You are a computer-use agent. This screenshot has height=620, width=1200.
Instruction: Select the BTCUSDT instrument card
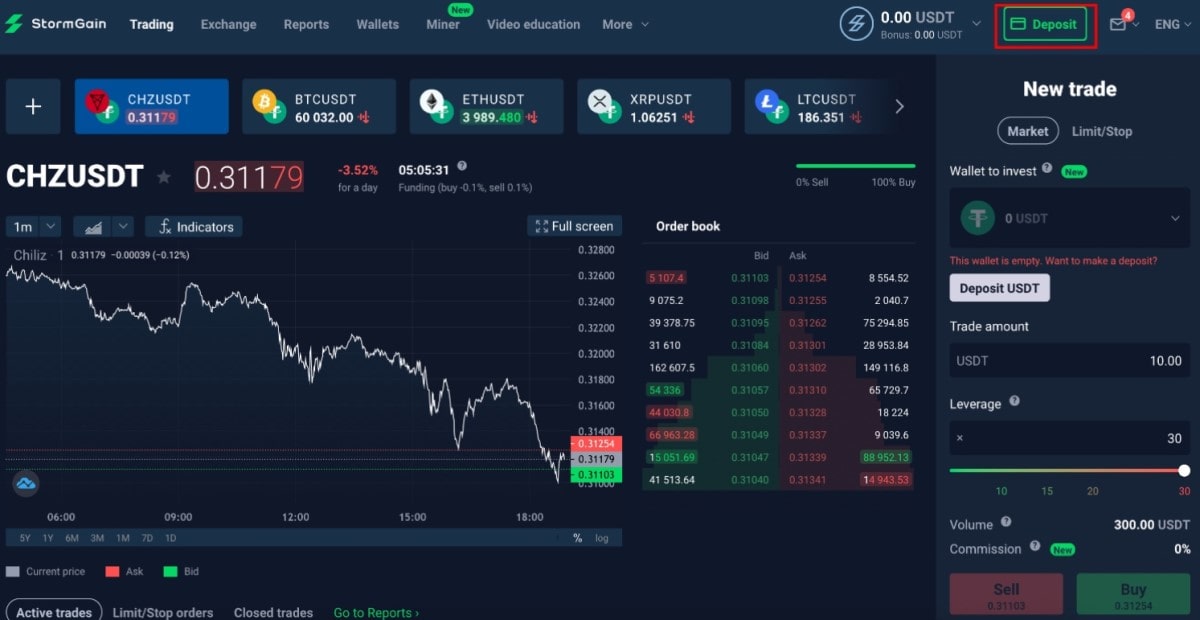pos(319,106)
